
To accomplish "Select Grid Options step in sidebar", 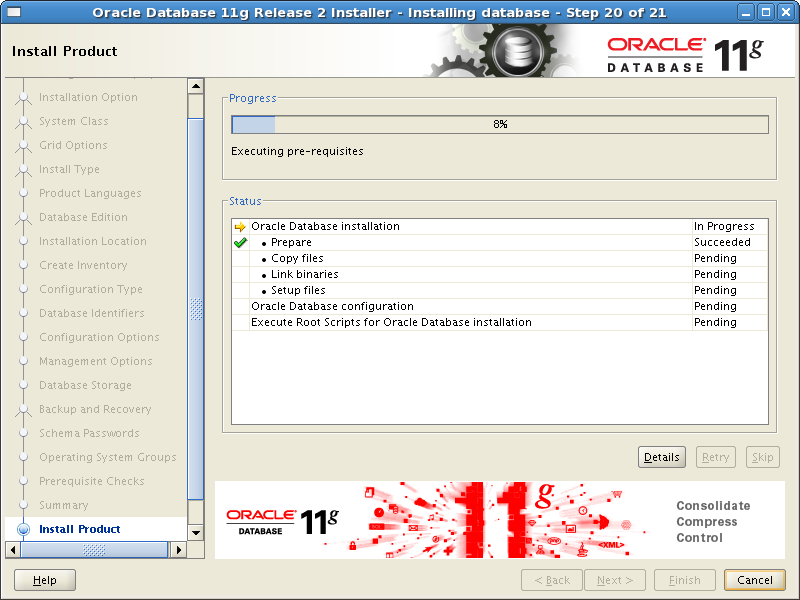I will (73, 145).
